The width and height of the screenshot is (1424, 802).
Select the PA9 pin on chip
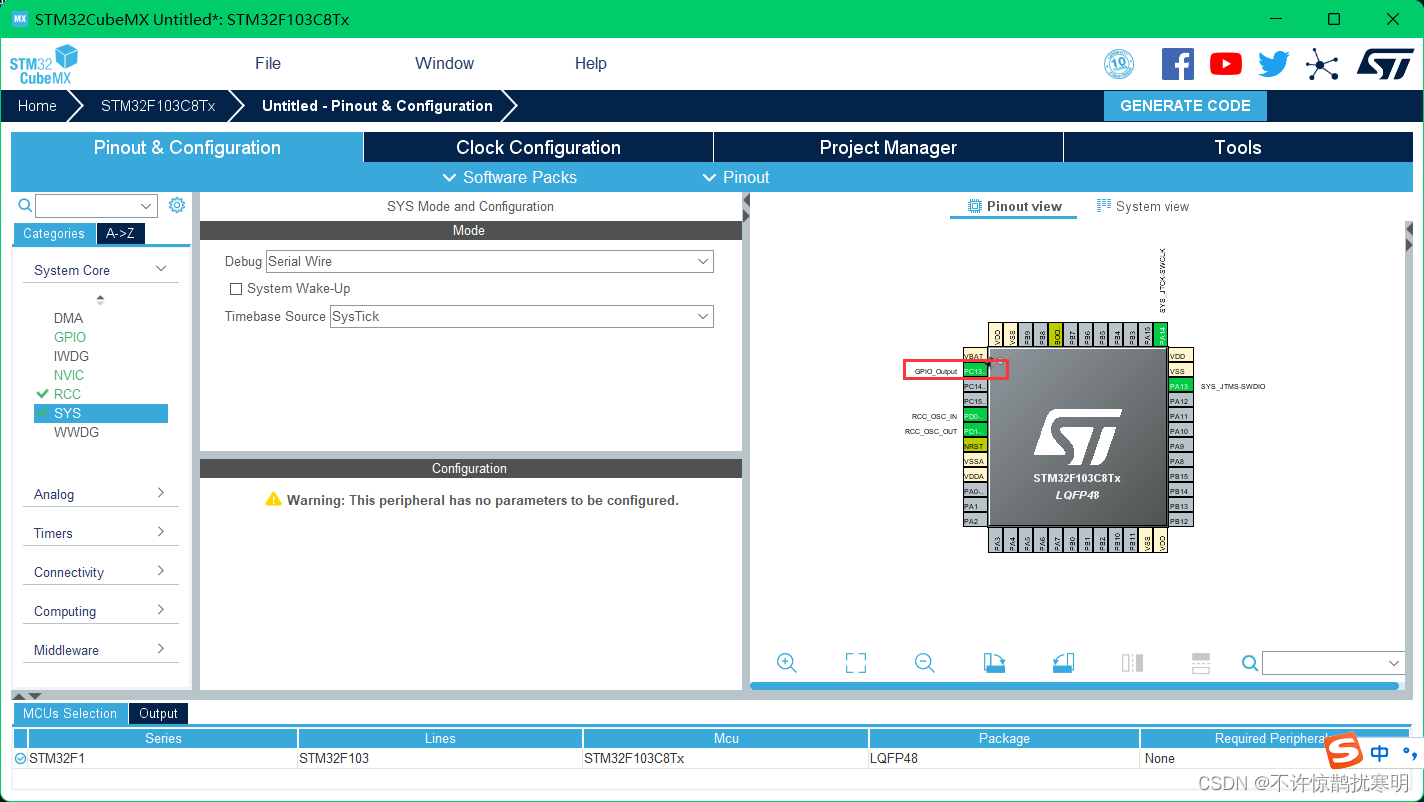pos(1181,446)
